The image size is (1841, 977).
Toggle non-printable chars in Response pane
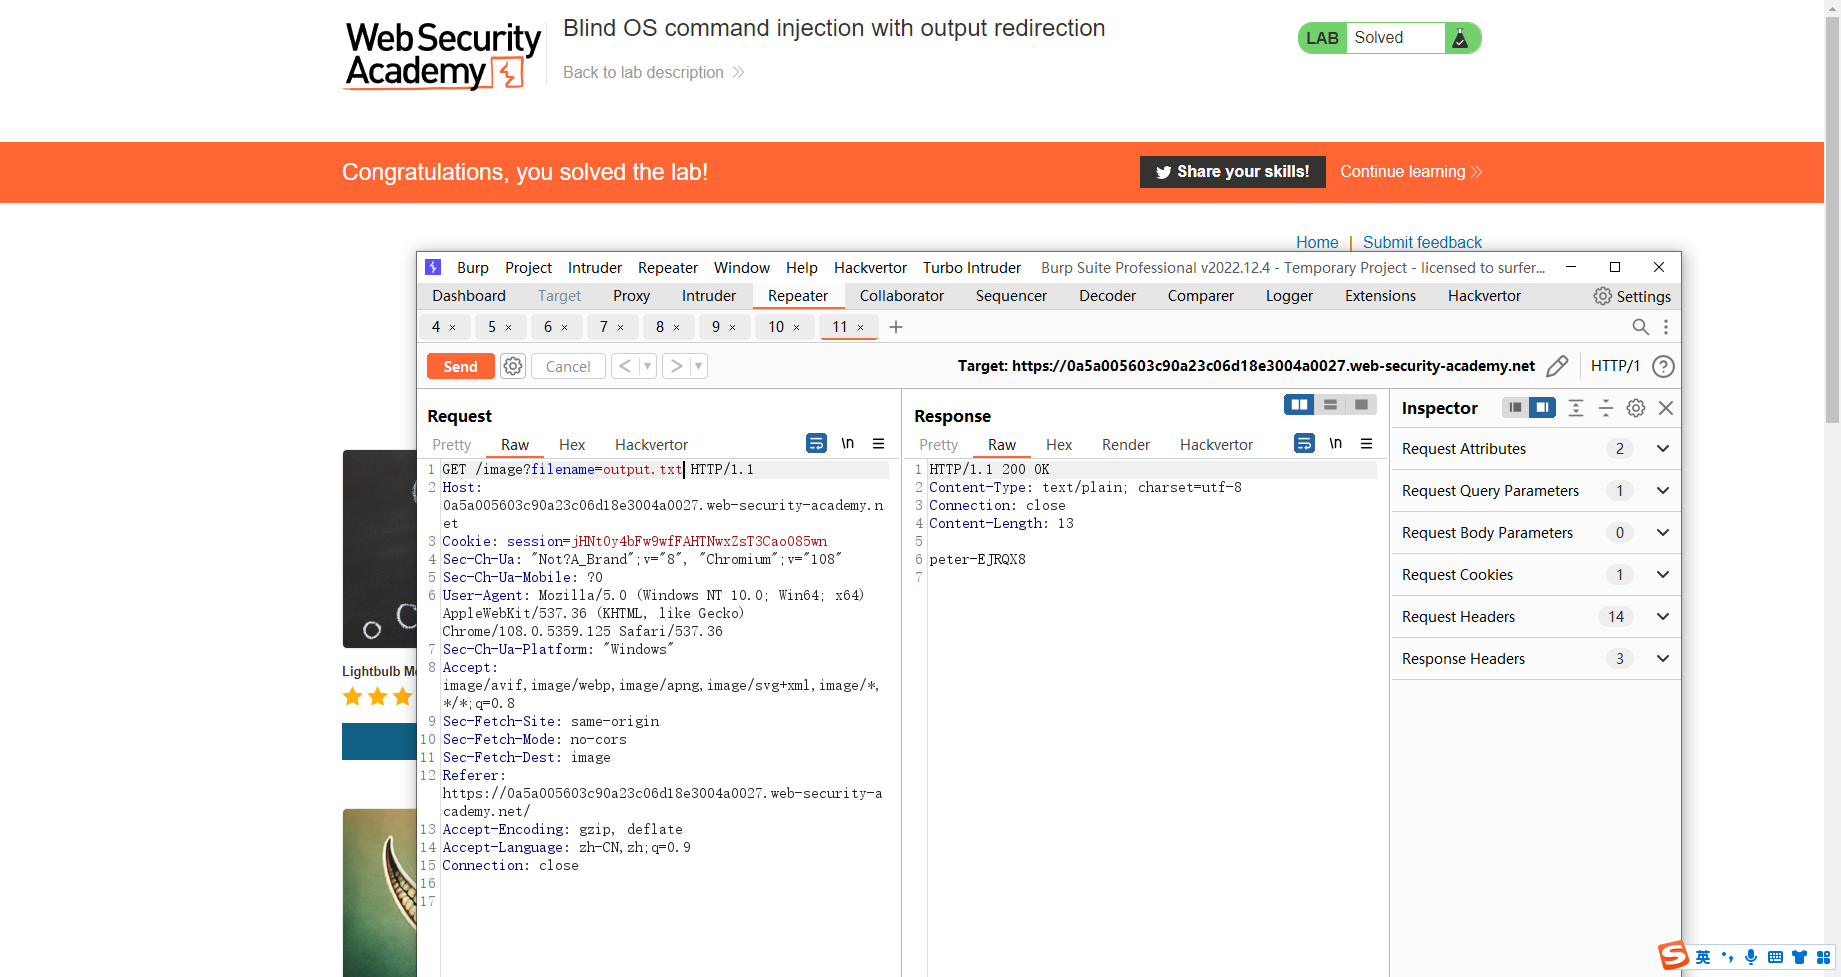(1335, 443)
